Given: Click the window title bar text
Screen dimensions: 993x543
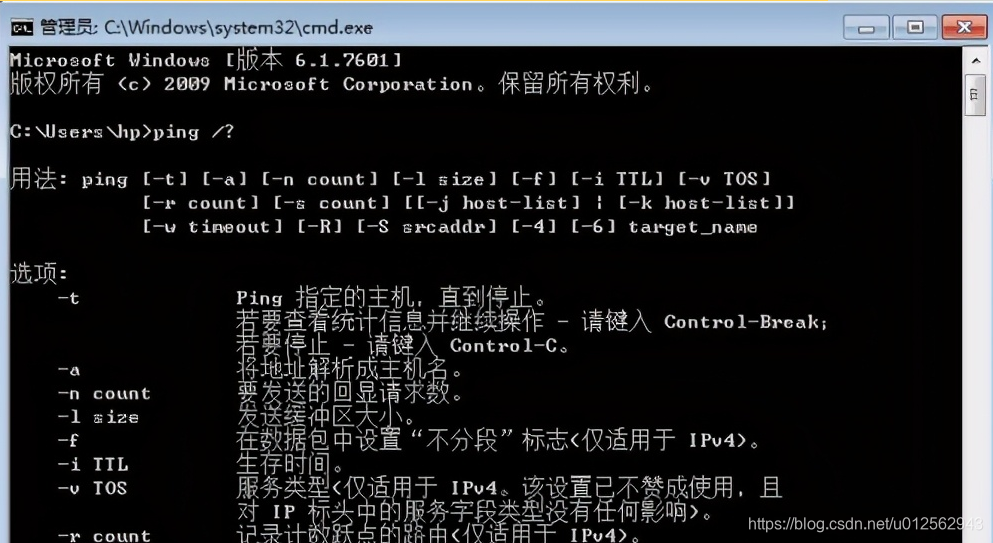Looking at the screenshot, I should pos(206,27).
